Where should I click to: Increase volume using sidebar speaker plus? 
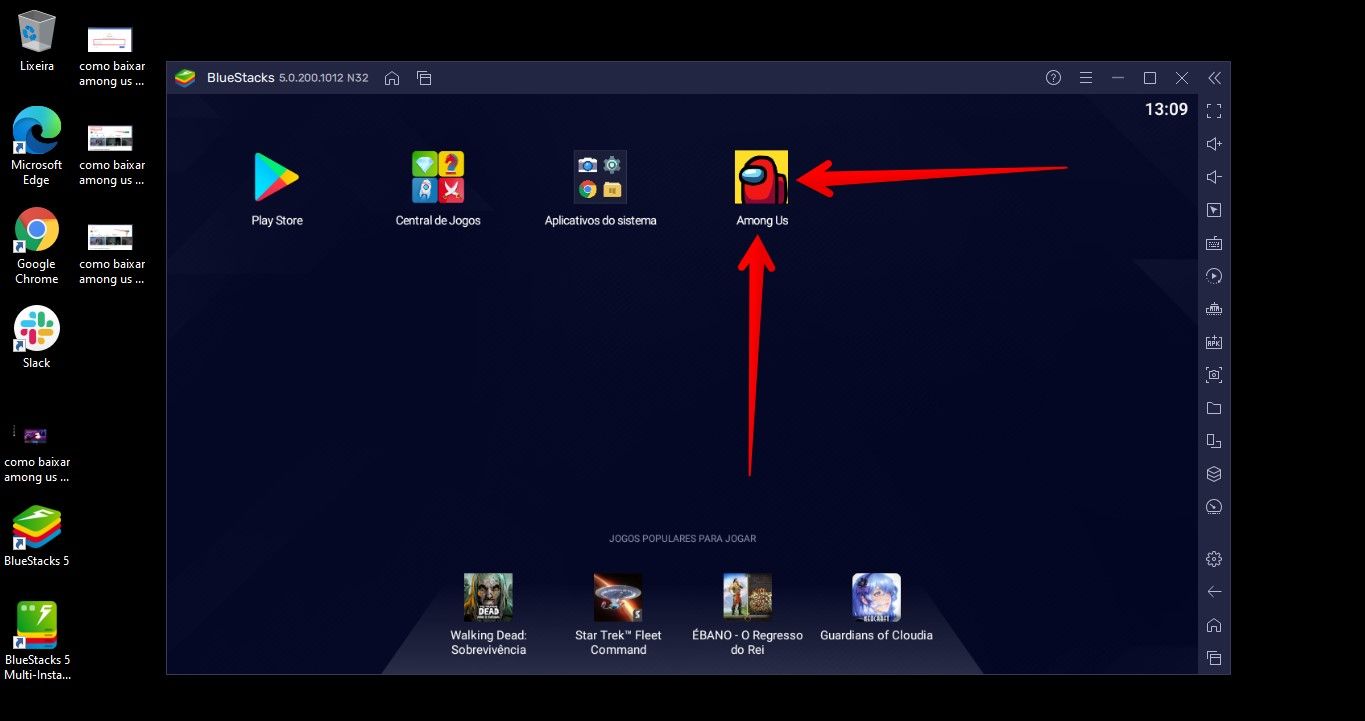click(1214, 144)
